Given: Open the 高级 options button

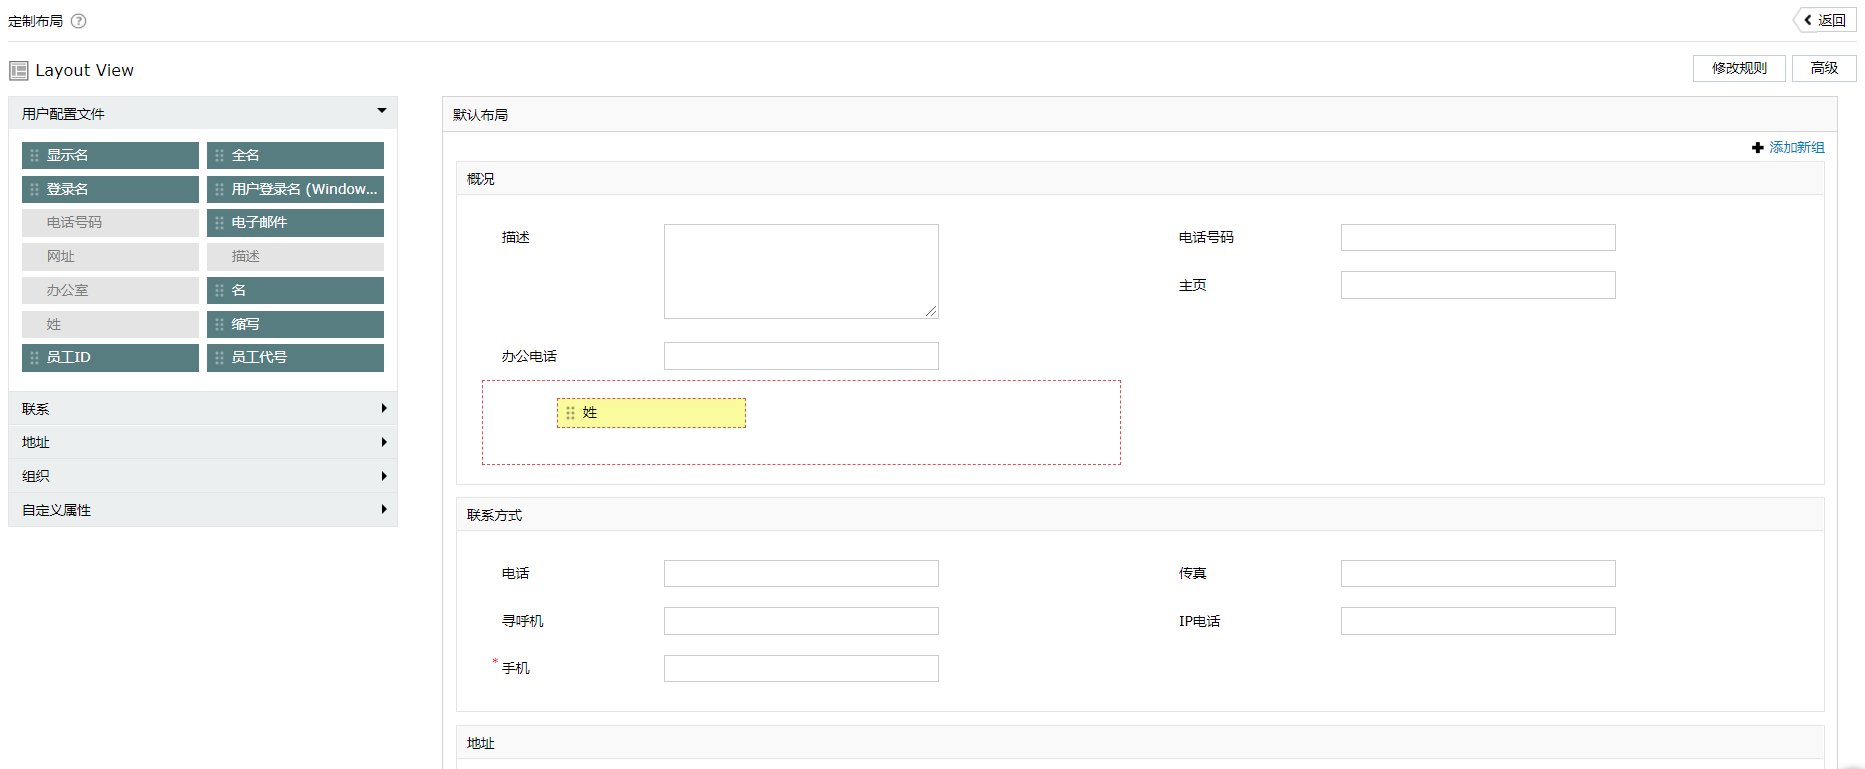Looking at the screenshot, I should pyautogui.click(x=1824, y=68).
